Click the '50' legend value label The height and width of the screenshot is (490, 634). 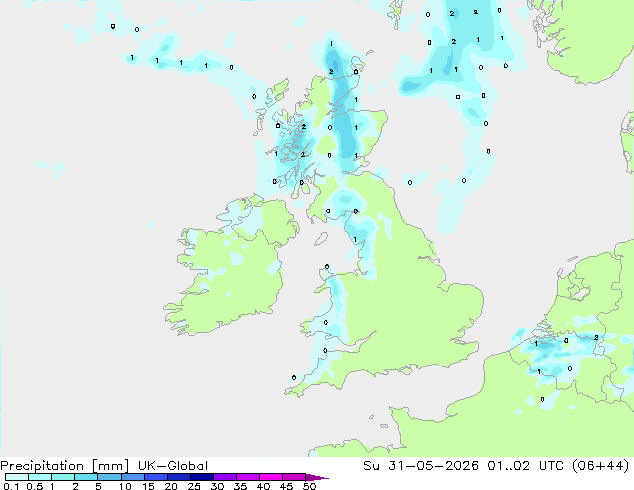309,486
